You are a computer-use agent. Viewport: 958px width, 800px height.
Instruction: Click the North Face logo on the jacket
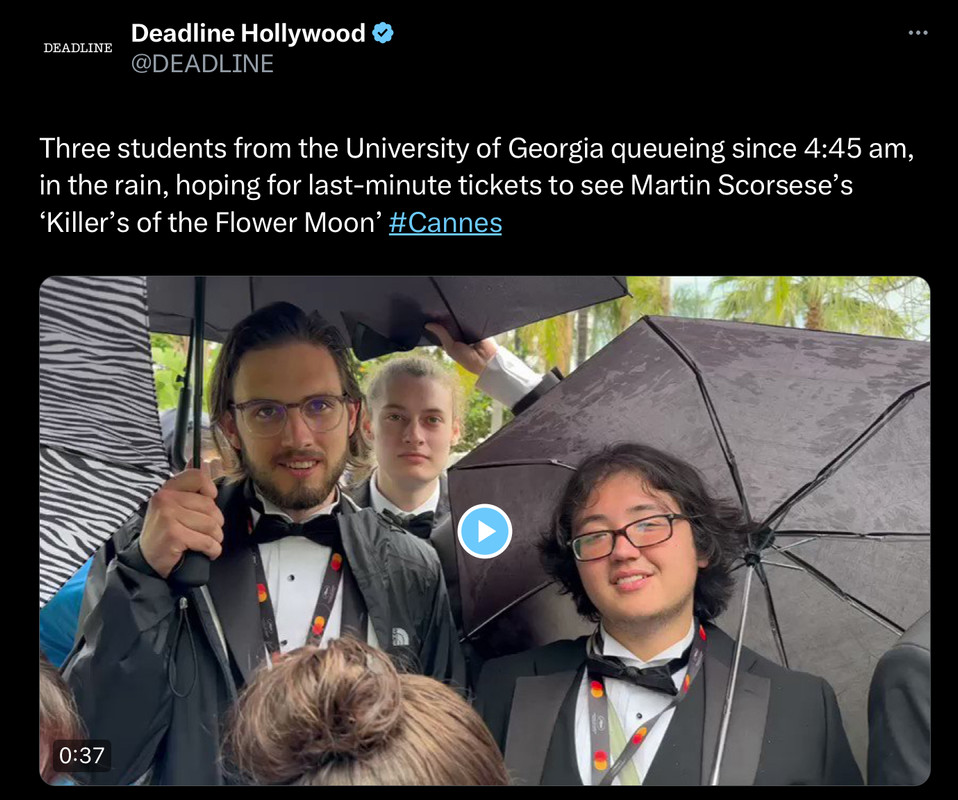(400, 637)
